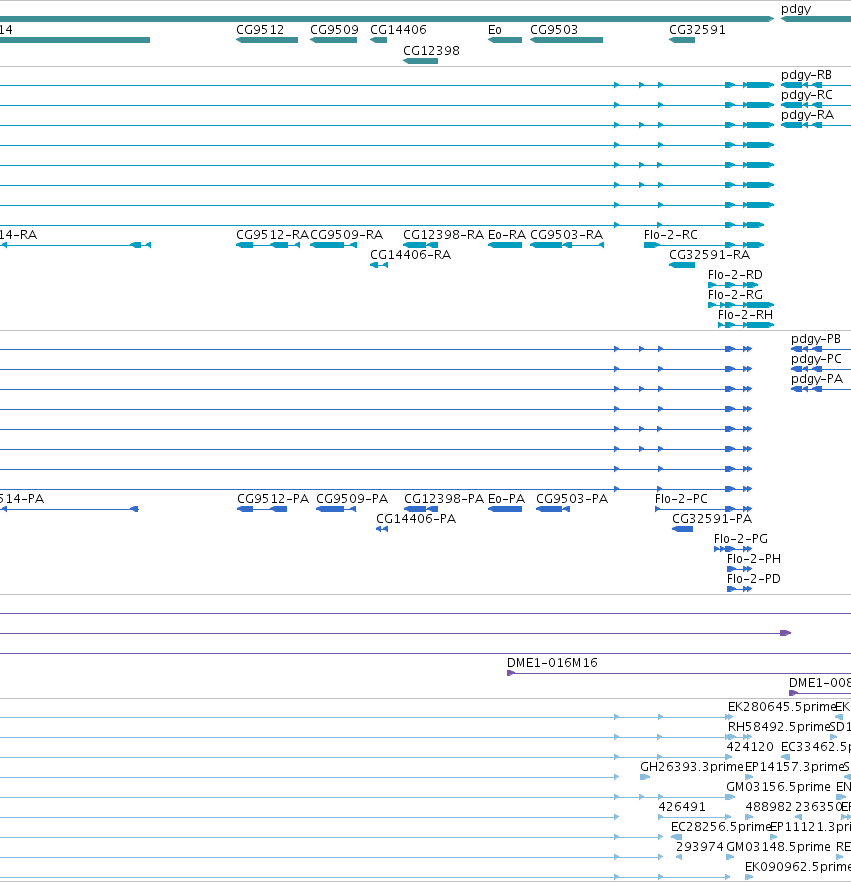Viewport: 851px width, 882px height.
Task: Select the GH26393.3prime EST label
Action: coord(692,767)
